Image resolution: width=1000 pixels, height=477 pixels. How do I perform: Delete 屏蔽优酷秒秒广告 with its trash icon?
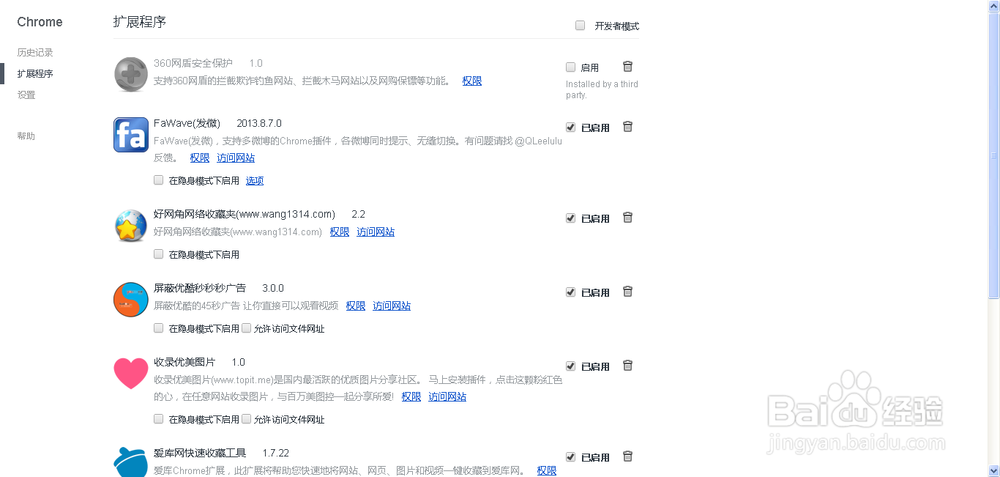coord(628,291)
